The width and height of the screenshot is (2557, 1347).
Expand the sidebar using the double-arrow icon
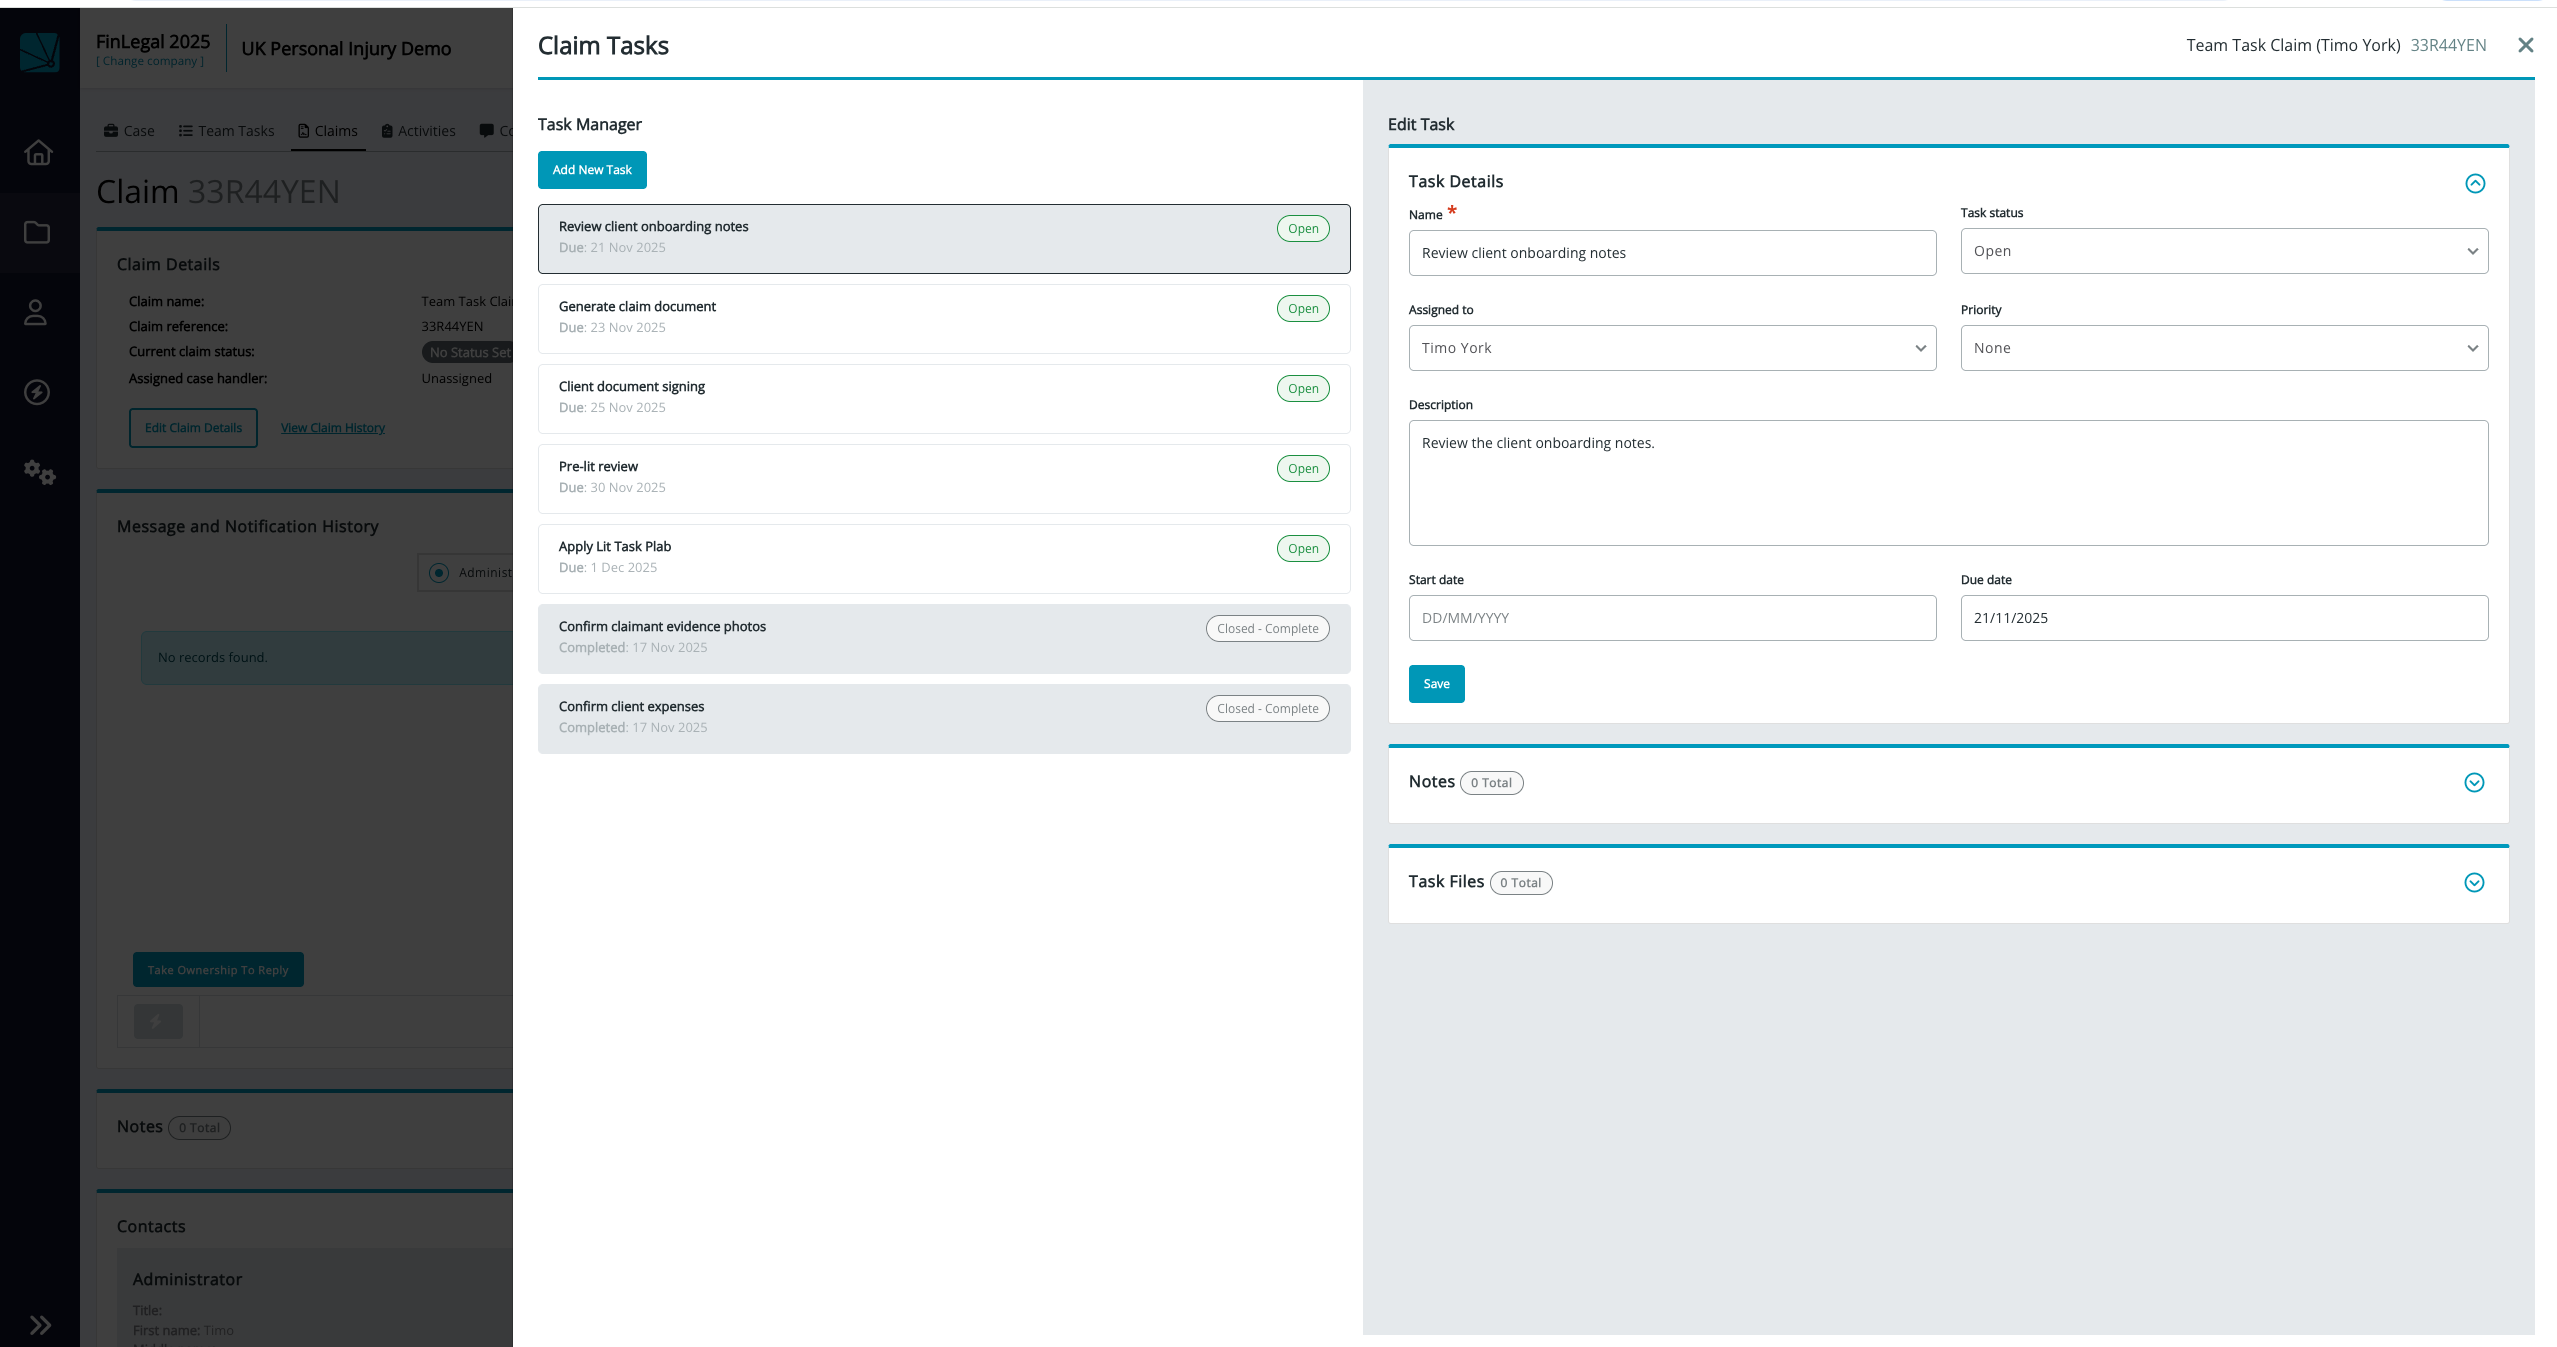(40, 1324)
